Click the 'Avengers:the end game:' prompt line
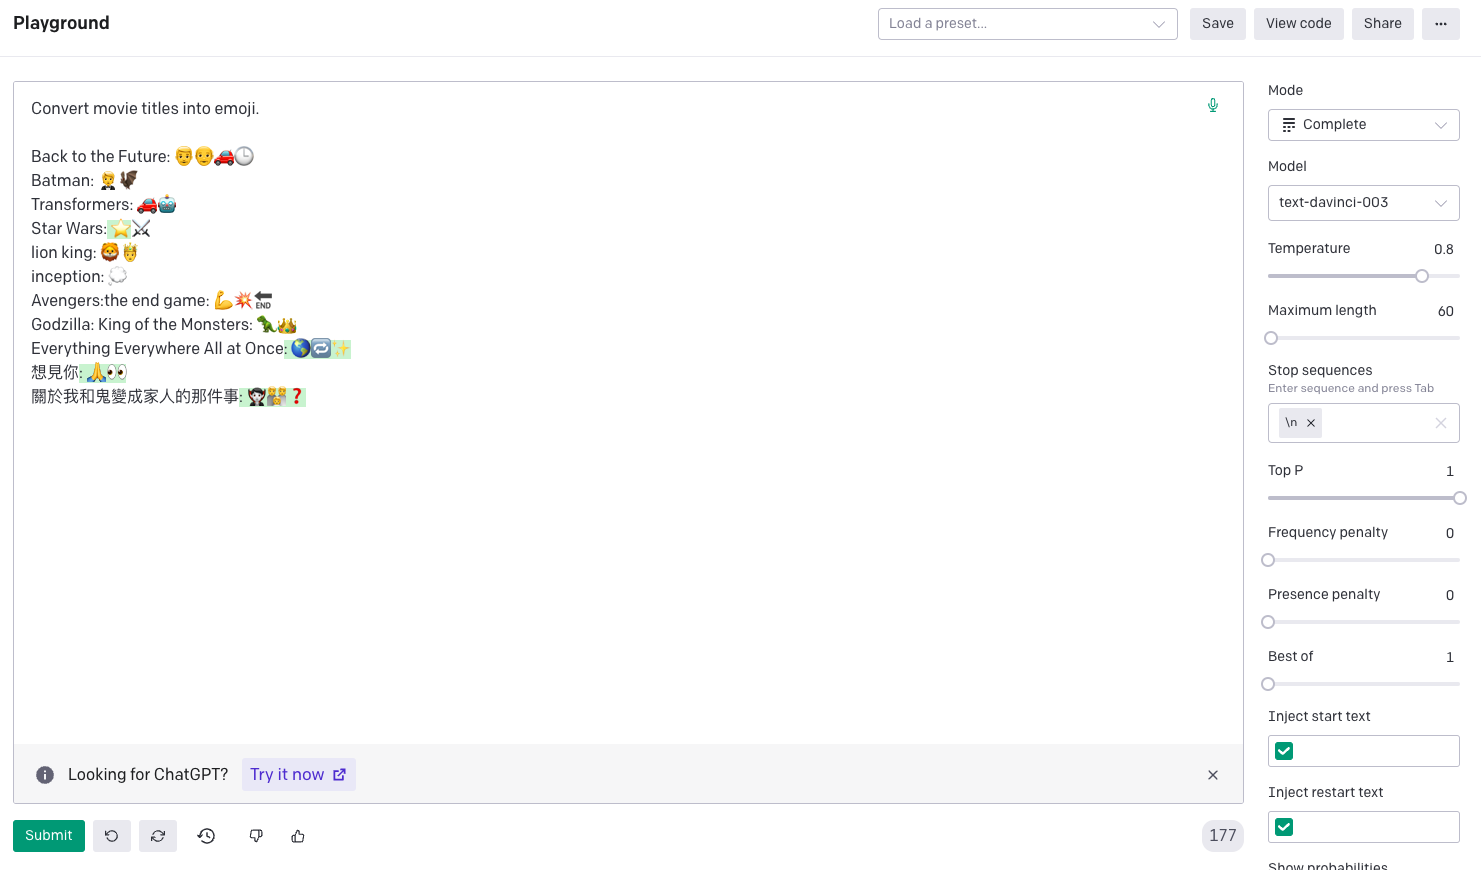 pyautogui.click(x=152, y=301)
